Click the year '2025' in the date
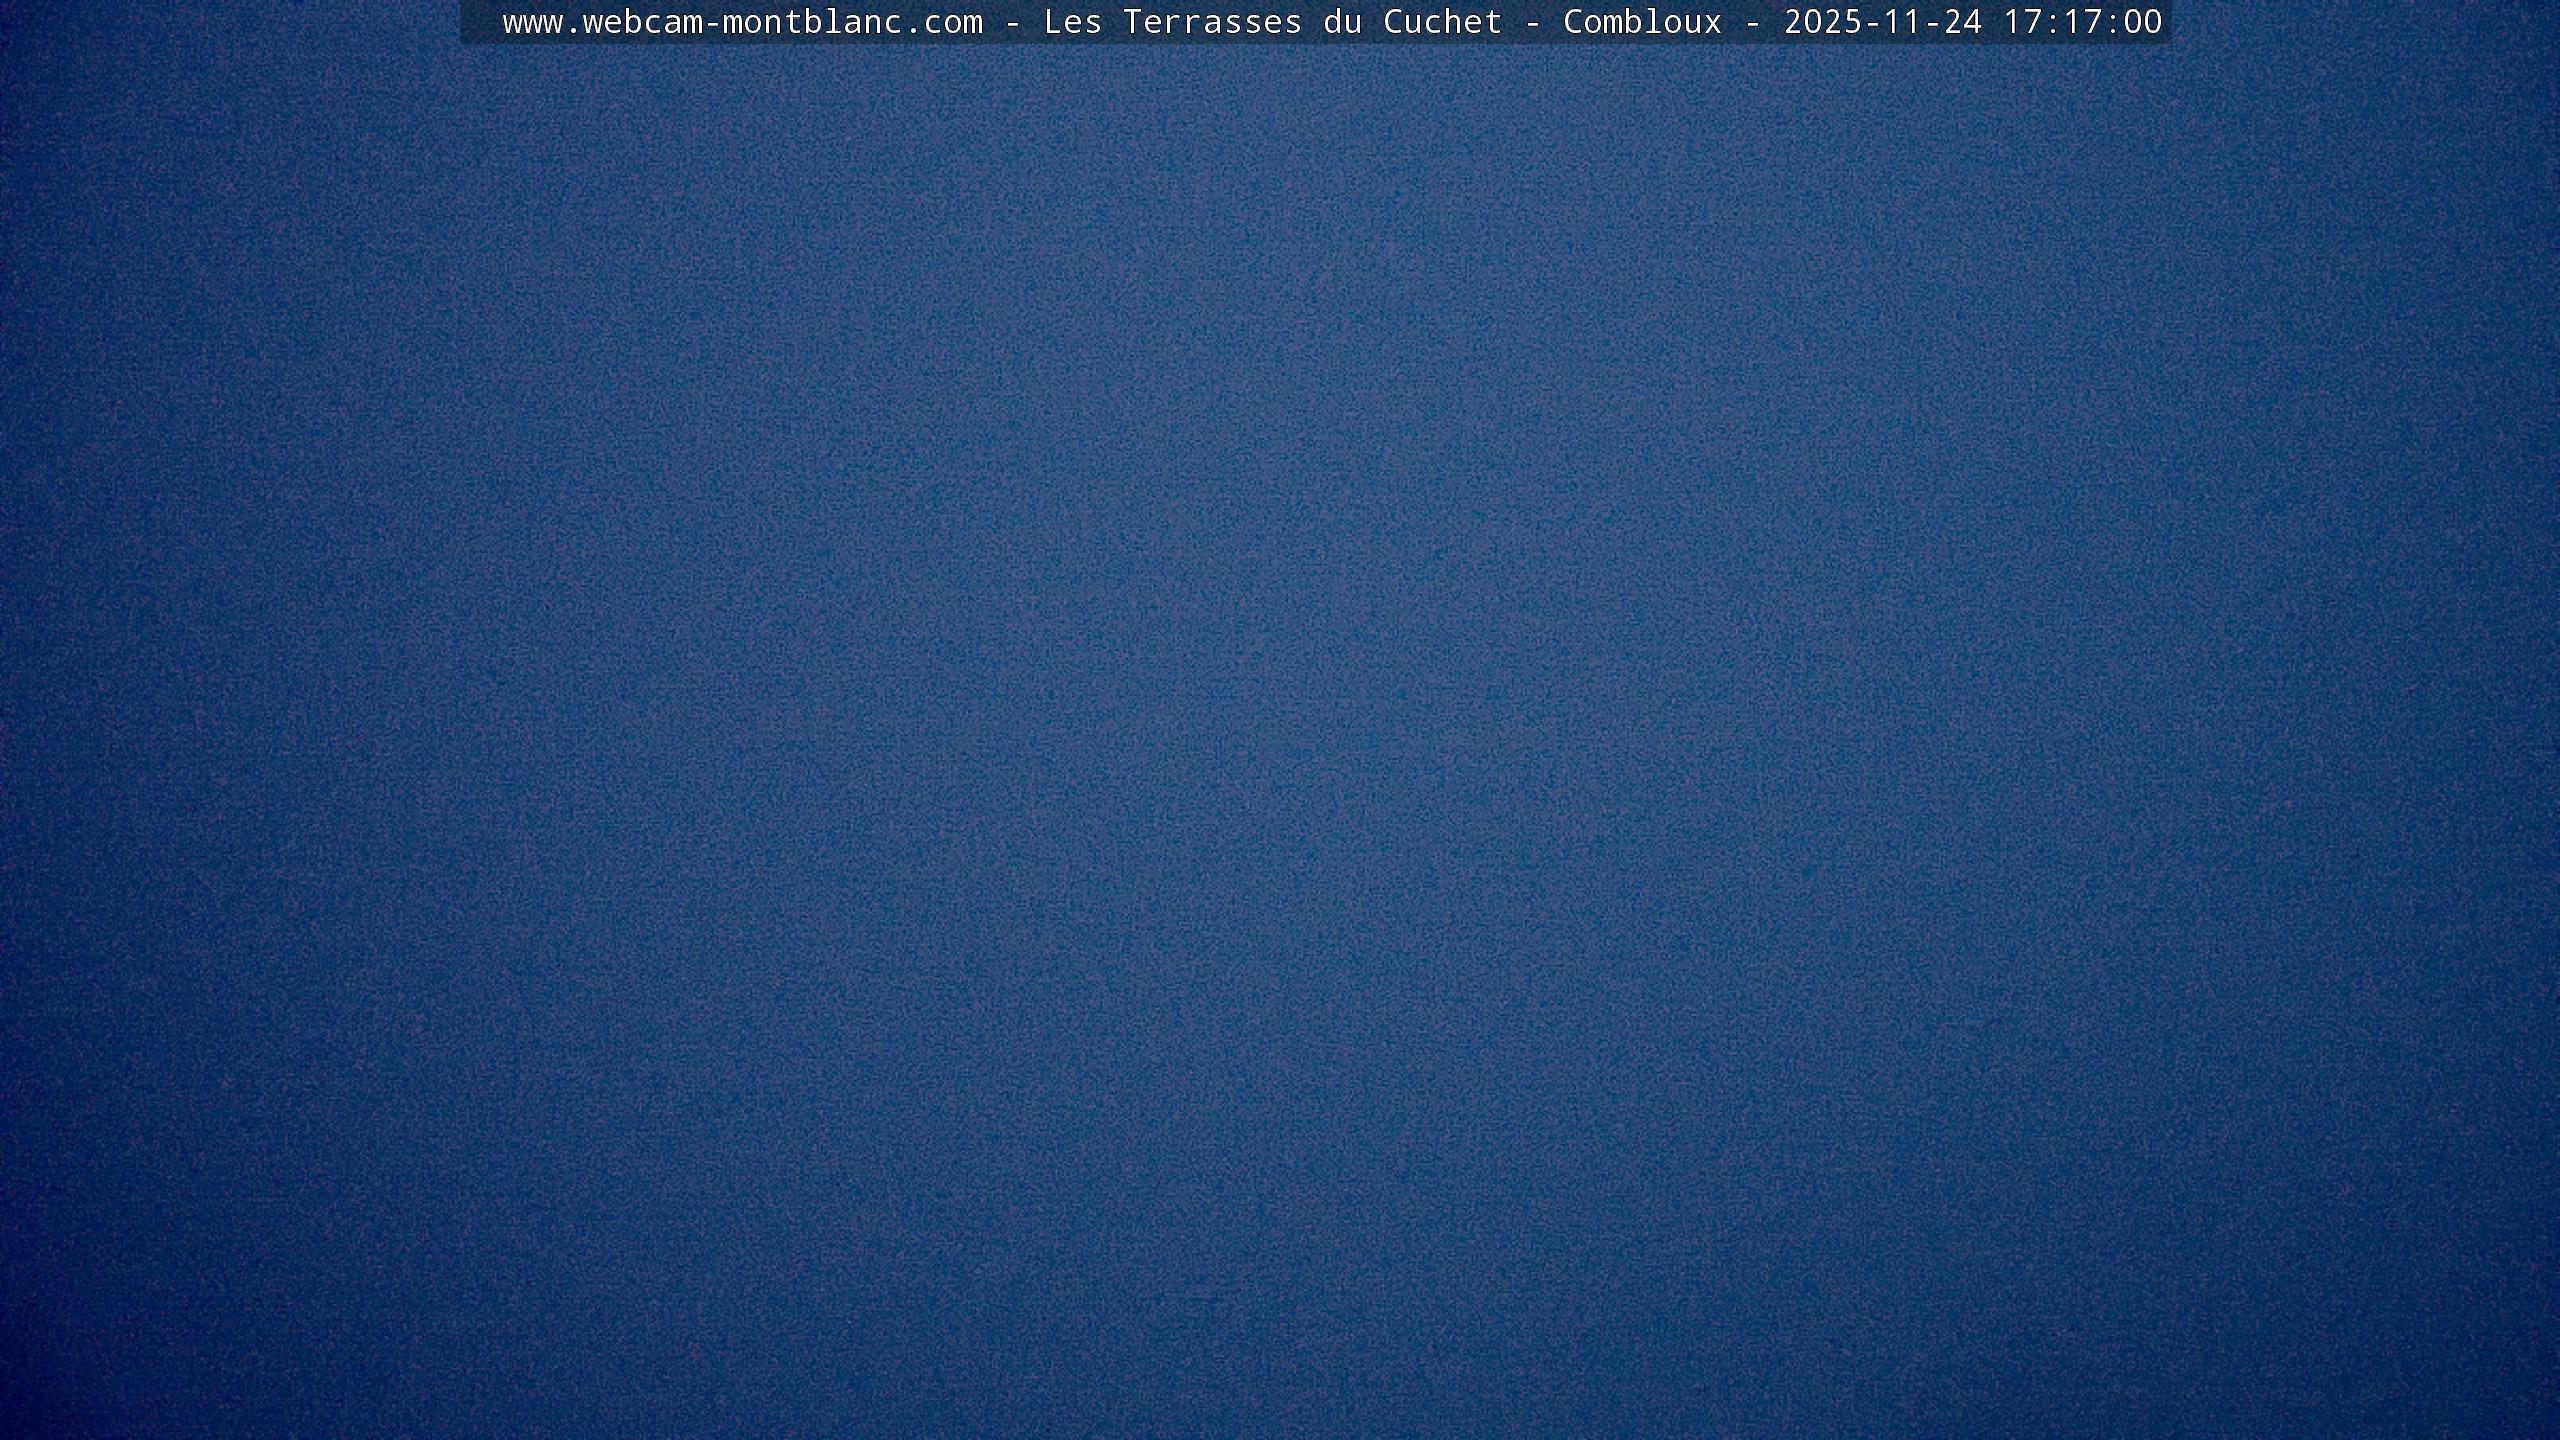The image size is (2560, 1440). click(1823, 22)
